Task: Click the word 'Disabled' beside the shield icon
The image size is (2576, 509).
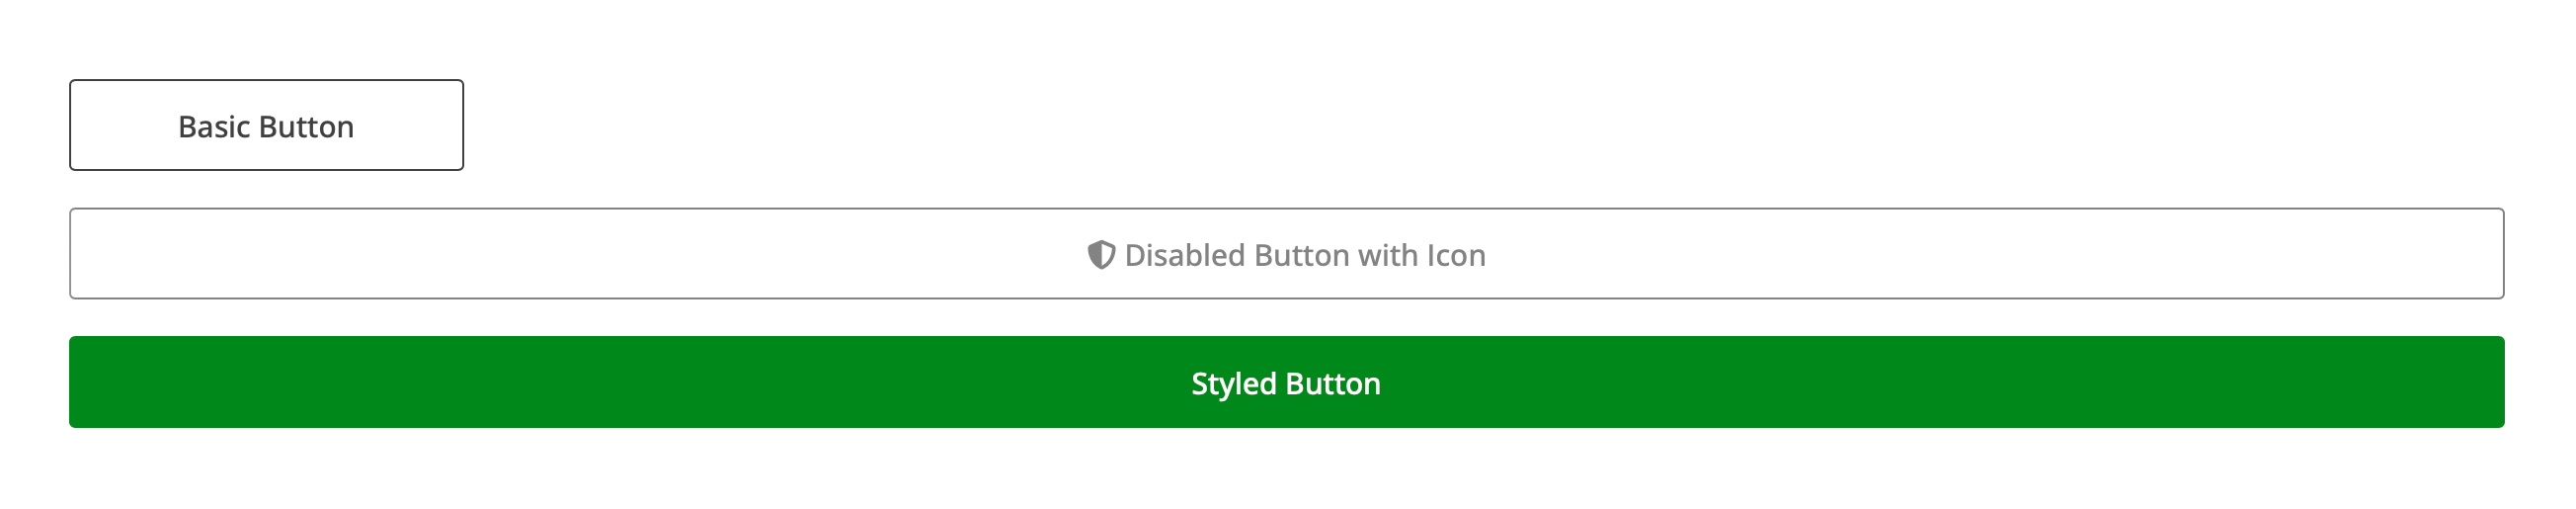Action: pyautogui.click(x=1185, y=255)
